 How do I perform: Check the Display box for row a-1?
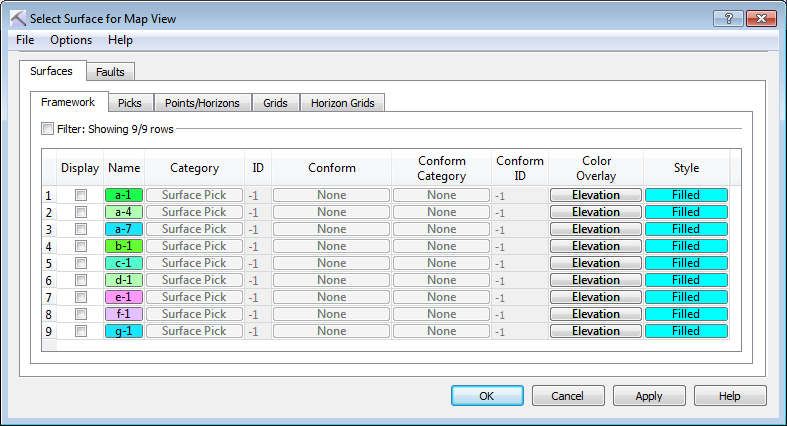81,195
